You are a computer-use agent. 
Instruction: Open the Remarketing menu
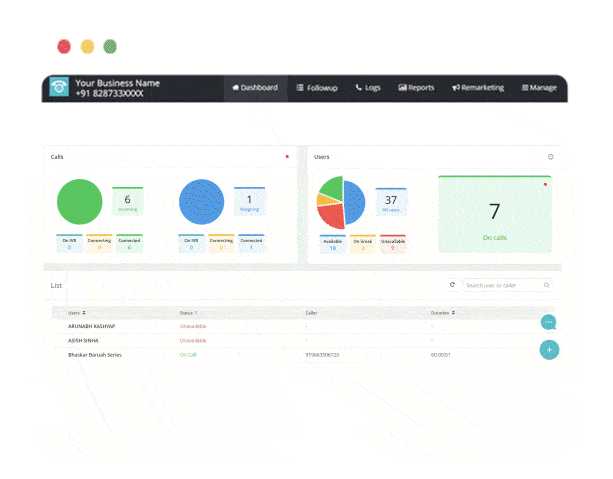coord(478,88)
